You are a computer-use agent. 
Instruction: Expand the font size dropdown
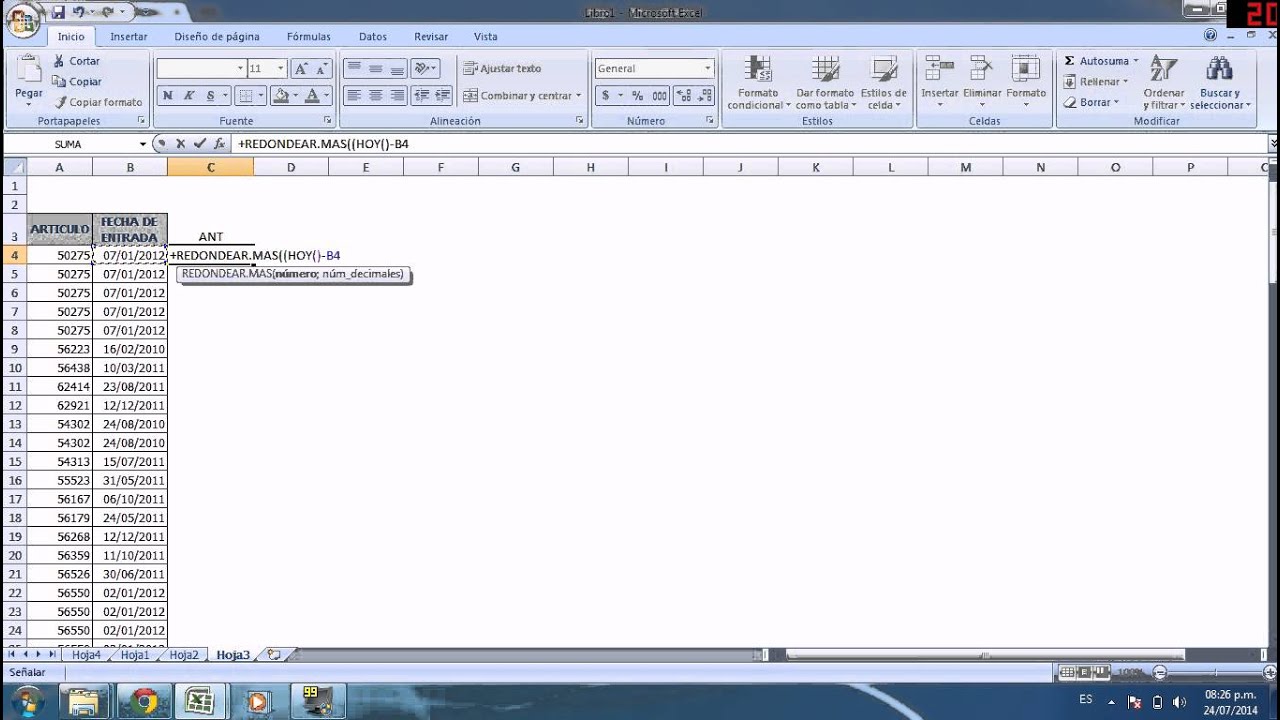coord(280,69)
